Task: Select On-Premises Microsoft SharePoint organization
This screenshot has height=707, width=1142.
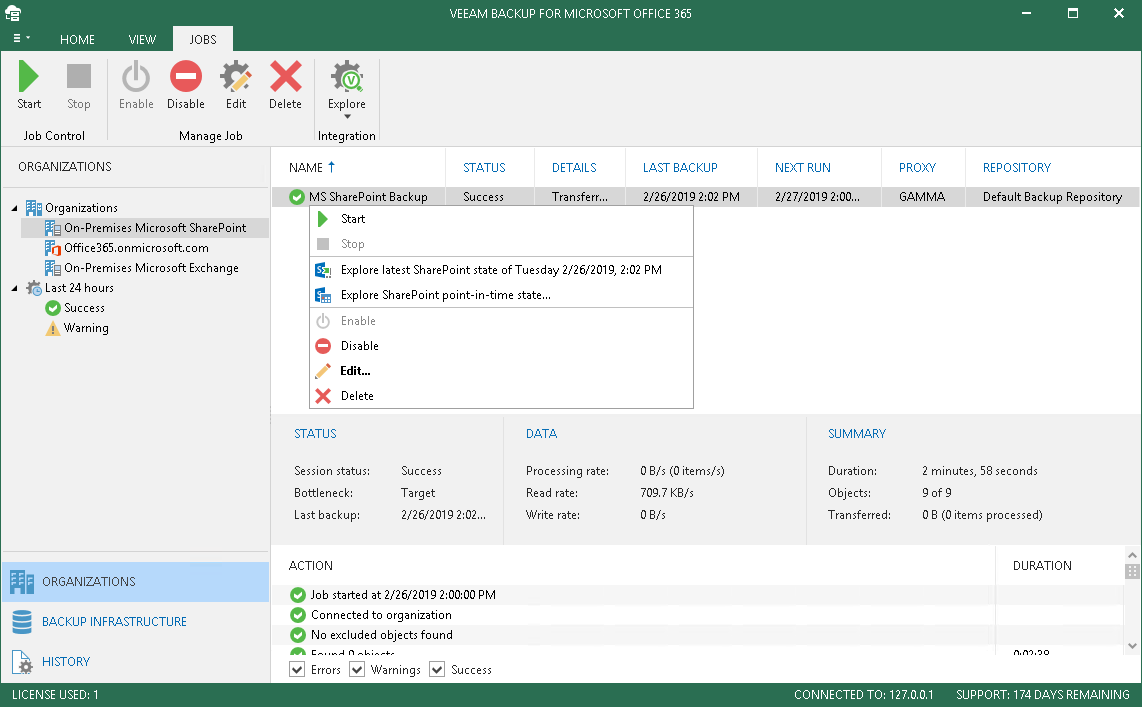Action: point(155,228)
